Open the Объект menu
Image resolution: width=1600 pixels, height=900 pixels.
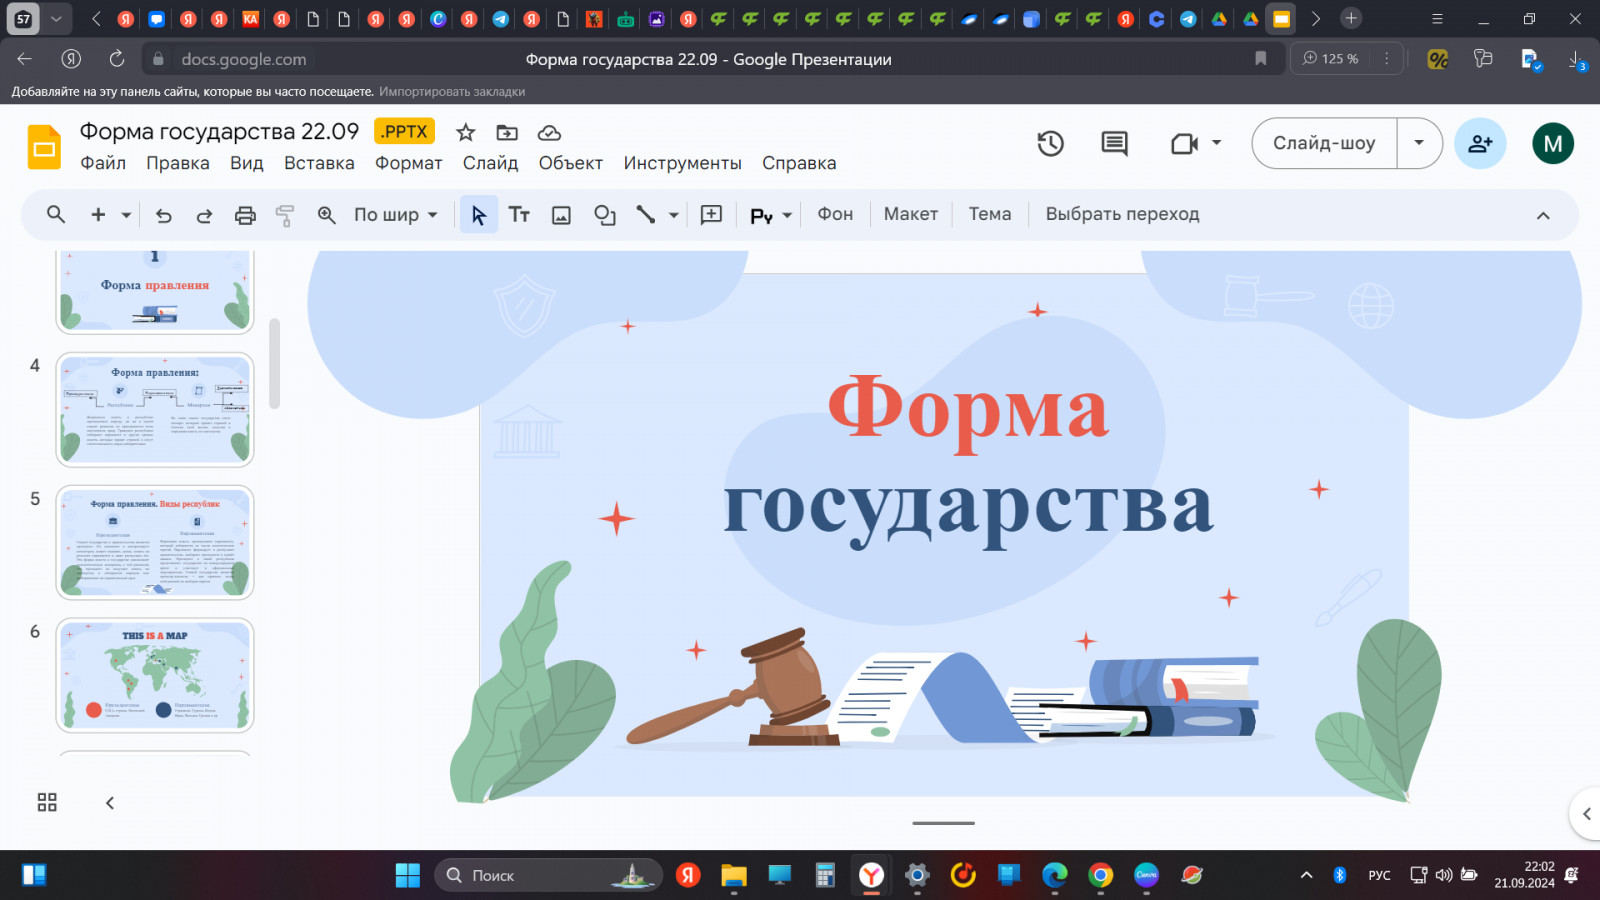[x=571, y=163]
